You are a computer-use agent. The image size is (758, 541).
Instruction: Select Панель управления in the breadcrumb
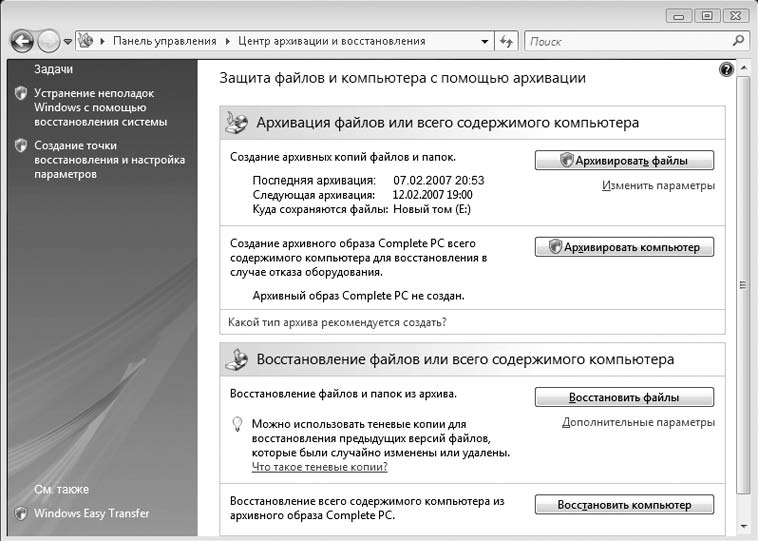click(164, 41)
